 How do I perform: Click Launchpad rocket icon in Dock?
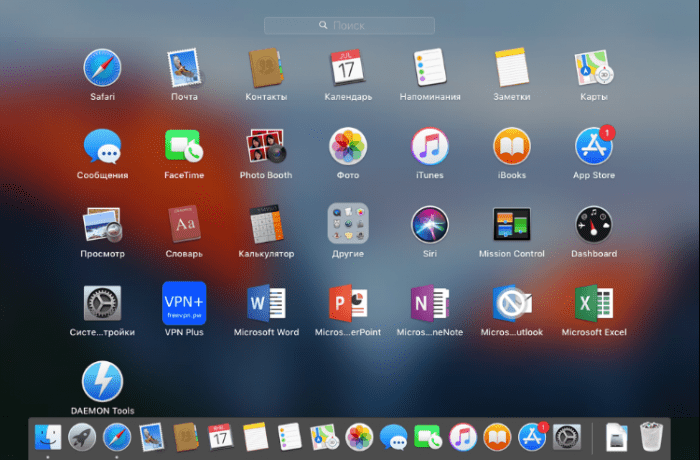82,437
